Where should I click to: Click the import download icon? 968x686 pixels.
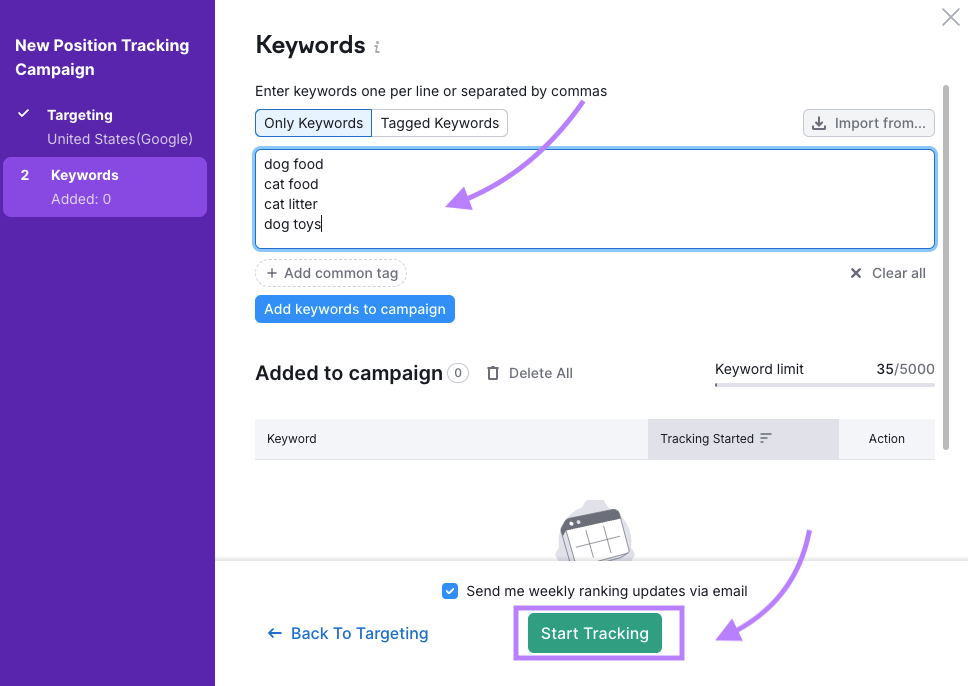(819, 123)
